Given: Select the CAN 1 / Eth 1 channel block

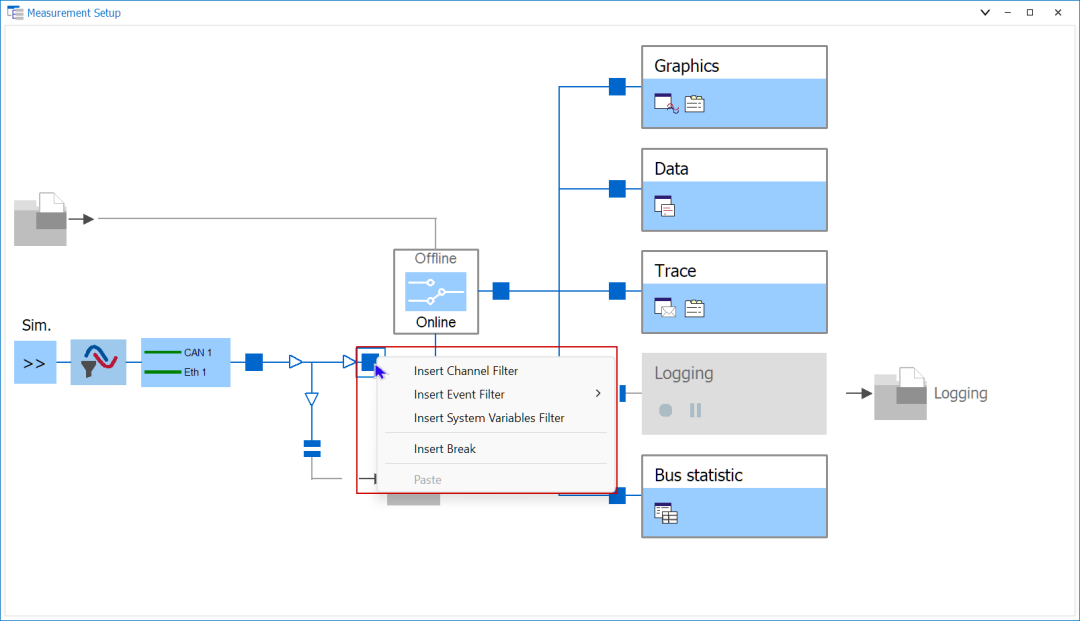Looking at the screenshot, I should point(186,362).
